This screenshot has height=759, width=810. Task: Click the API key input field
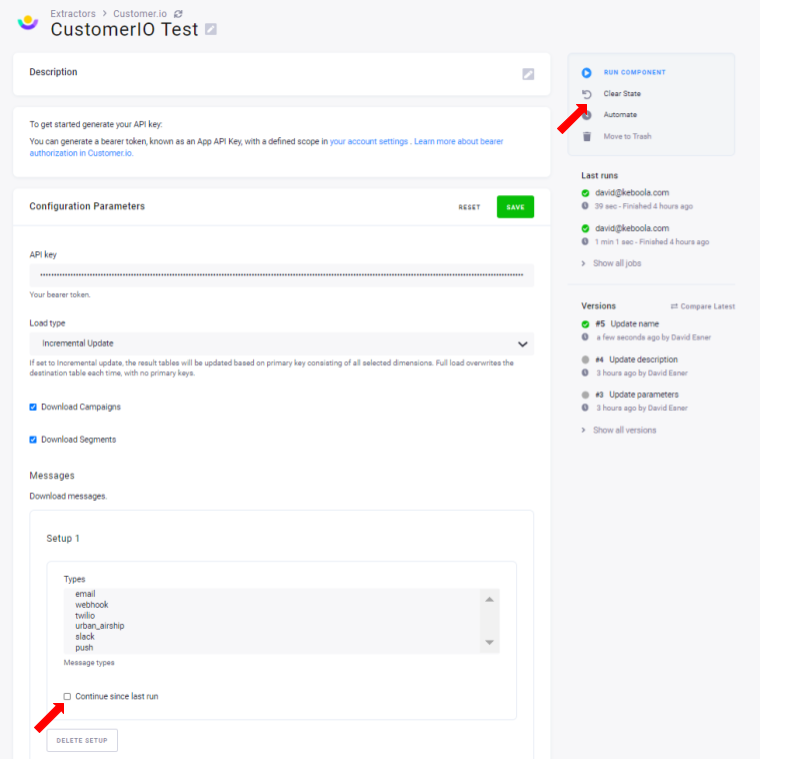click(282, 275)
